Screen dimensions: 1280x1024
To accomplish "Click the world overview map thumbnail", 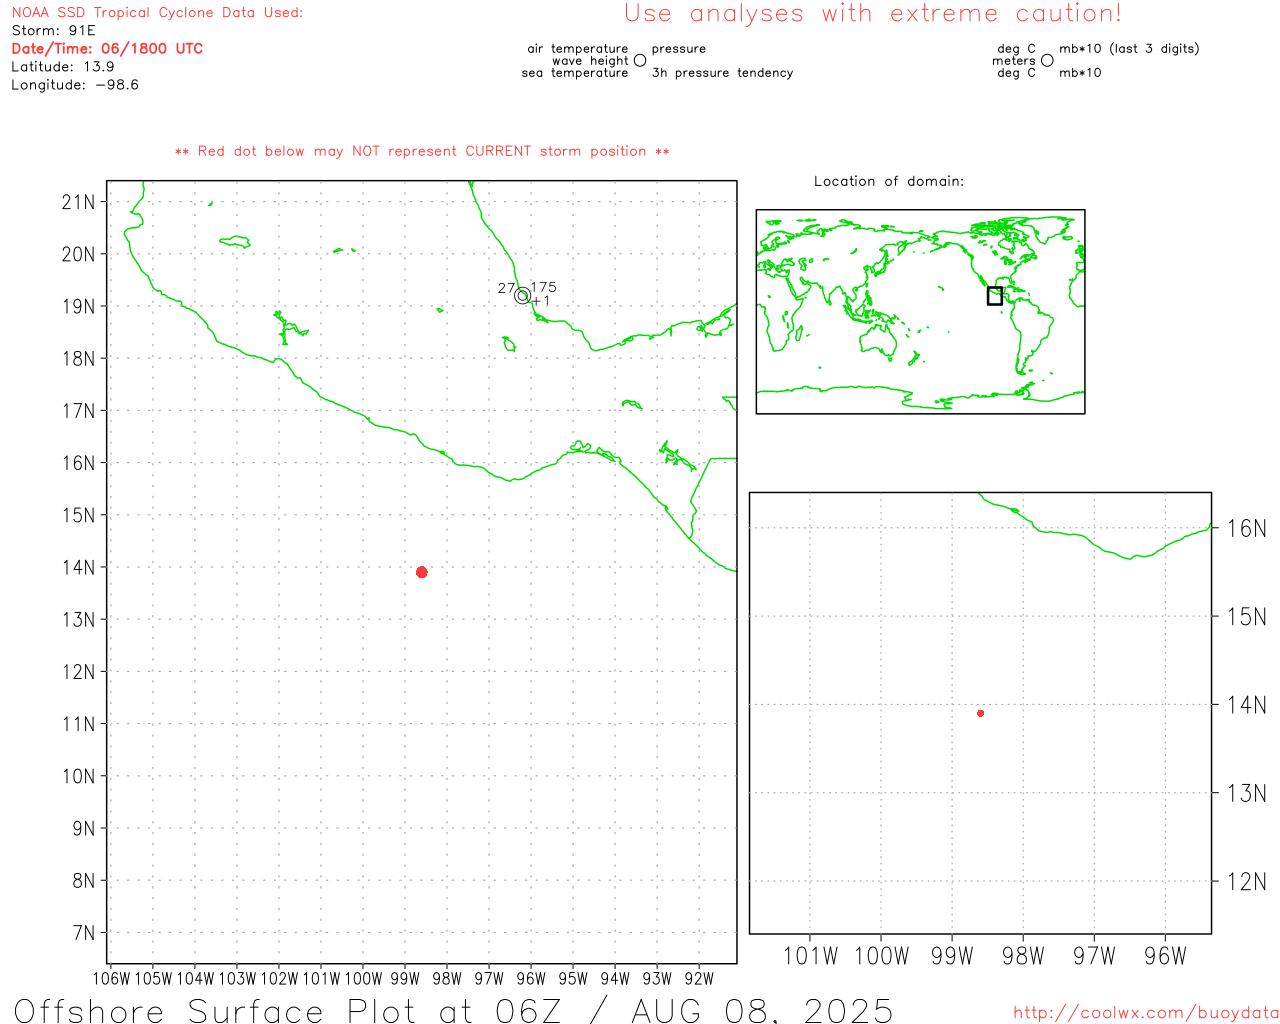I will [920, 312].
